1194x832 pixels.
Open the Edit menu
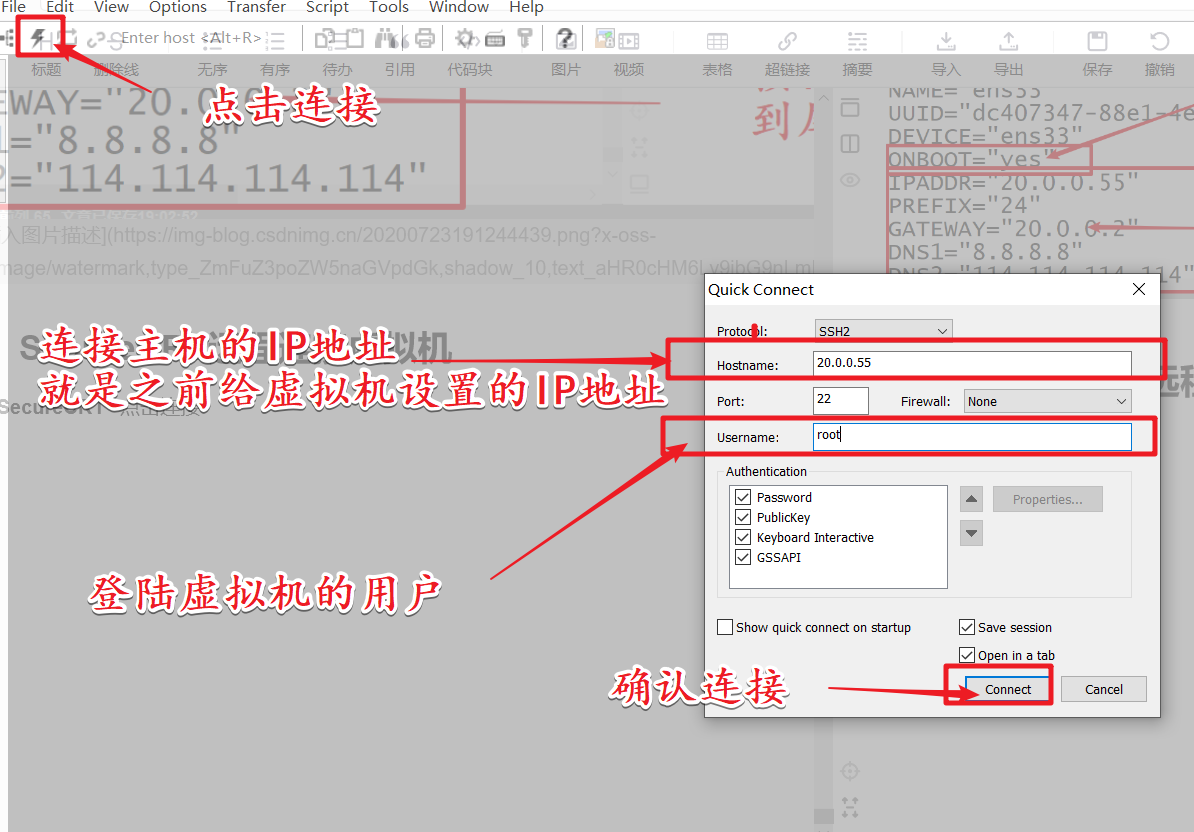(60, 8)
